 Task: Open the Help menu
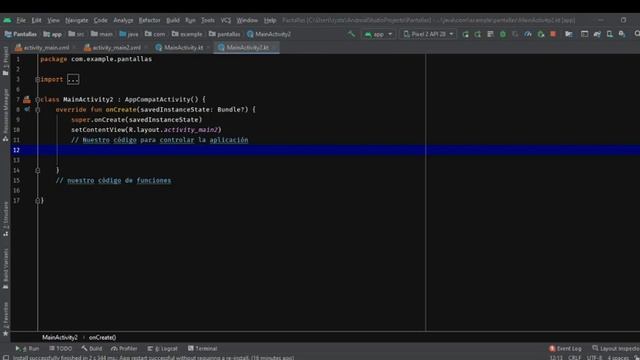tap(270, 20)
